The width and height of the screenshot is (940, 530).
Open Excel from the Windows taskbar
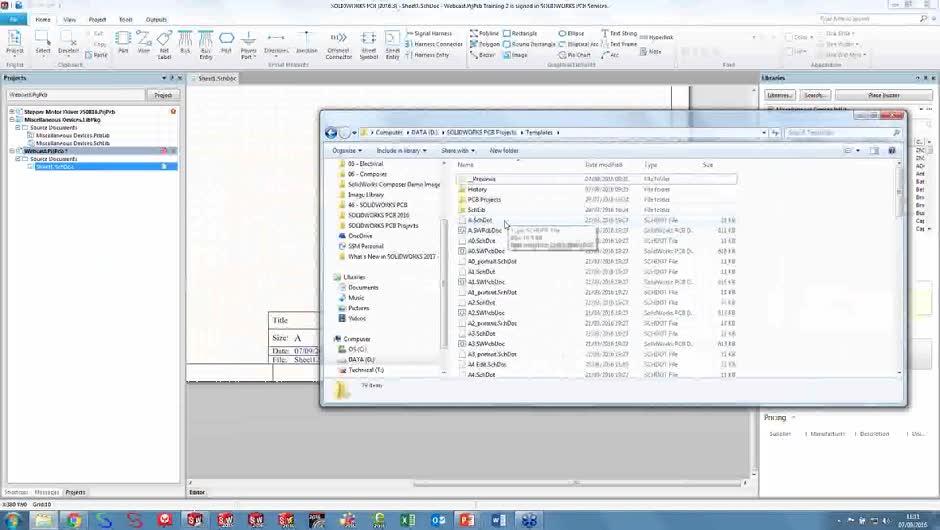(408, 520)
